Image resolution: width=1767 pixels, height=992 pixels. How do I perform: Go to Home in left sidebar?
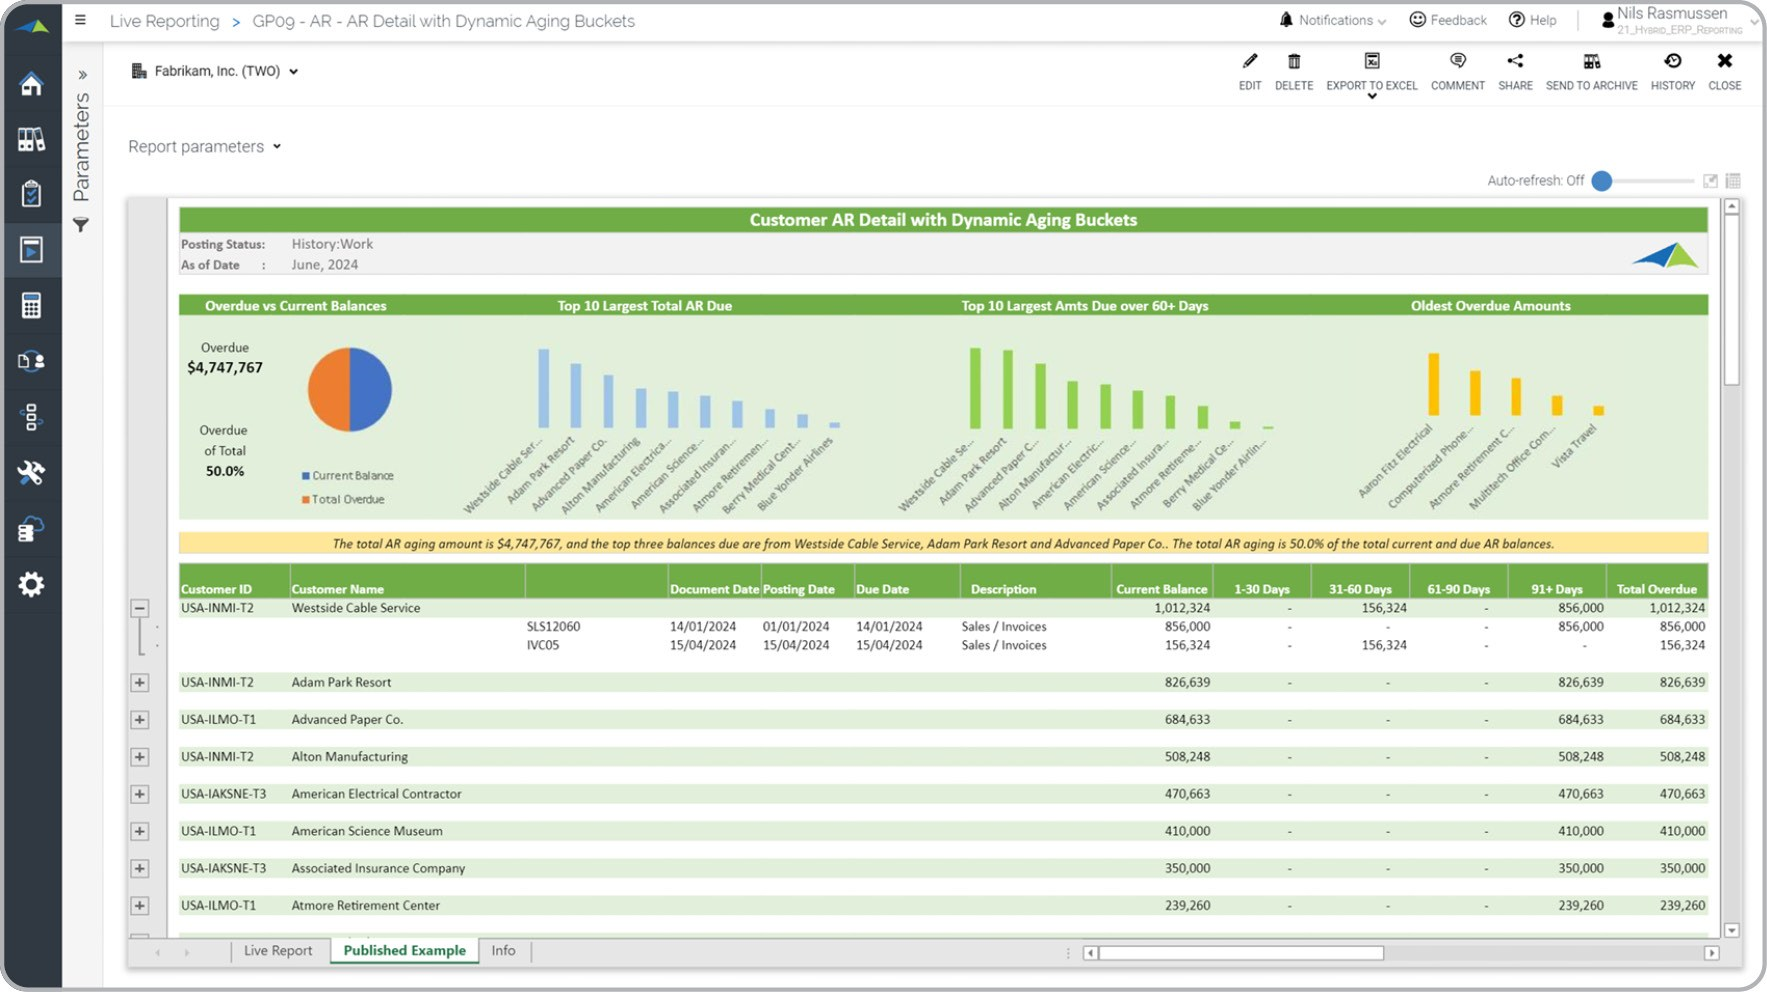pyautogui.click(x=31, y=84)
